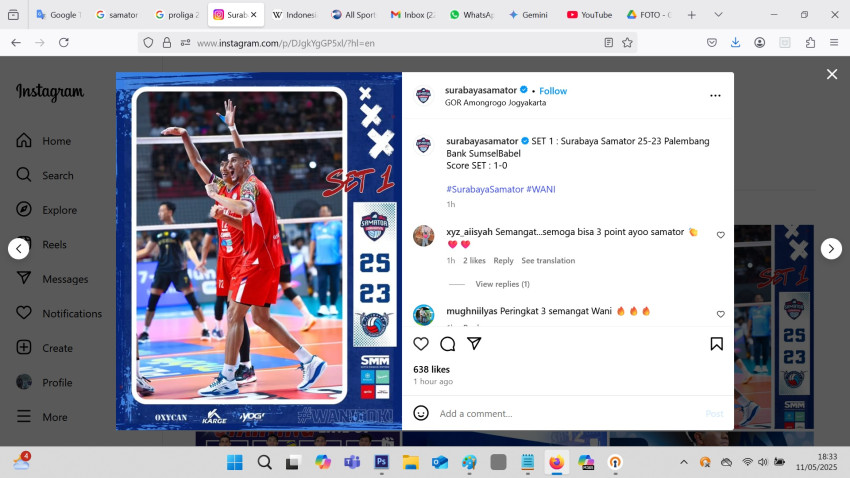850x478 pixels.
Task: Switch to Gemini tab
Action: coord(529,15)
